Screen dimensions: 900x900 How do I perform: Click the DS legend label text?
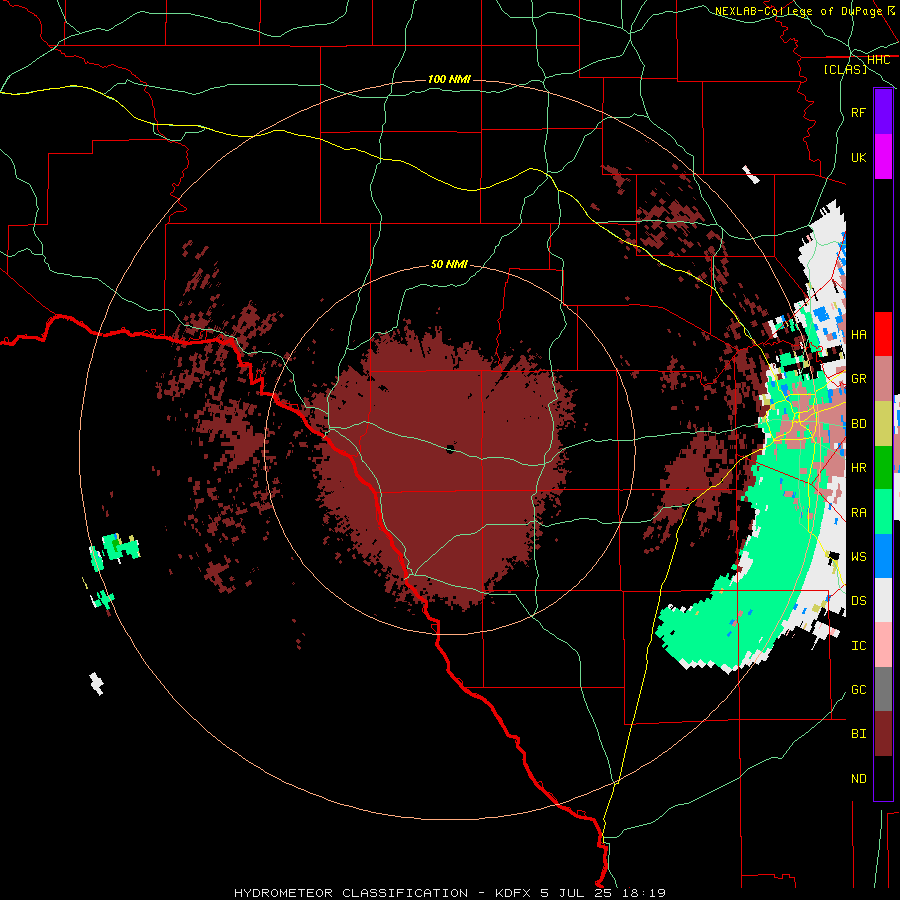(858, 600)
